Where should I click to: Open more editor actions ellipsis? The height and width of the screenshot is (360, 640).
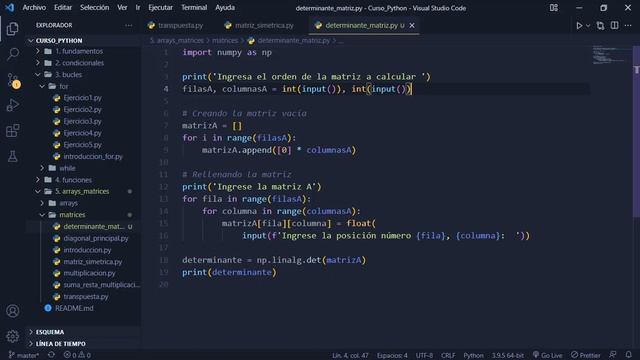point(628,25)
